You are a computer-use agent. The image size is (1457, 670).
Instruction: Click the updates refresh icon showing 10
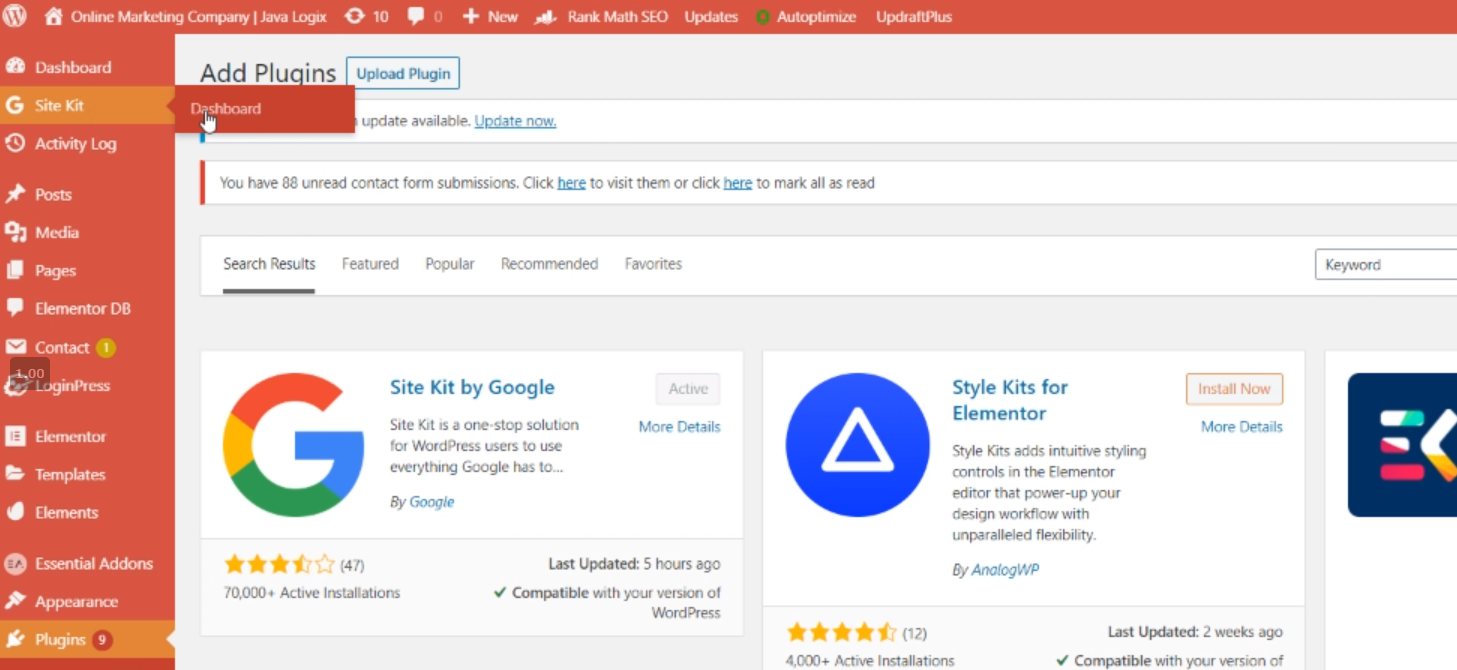tap(354, 17)
